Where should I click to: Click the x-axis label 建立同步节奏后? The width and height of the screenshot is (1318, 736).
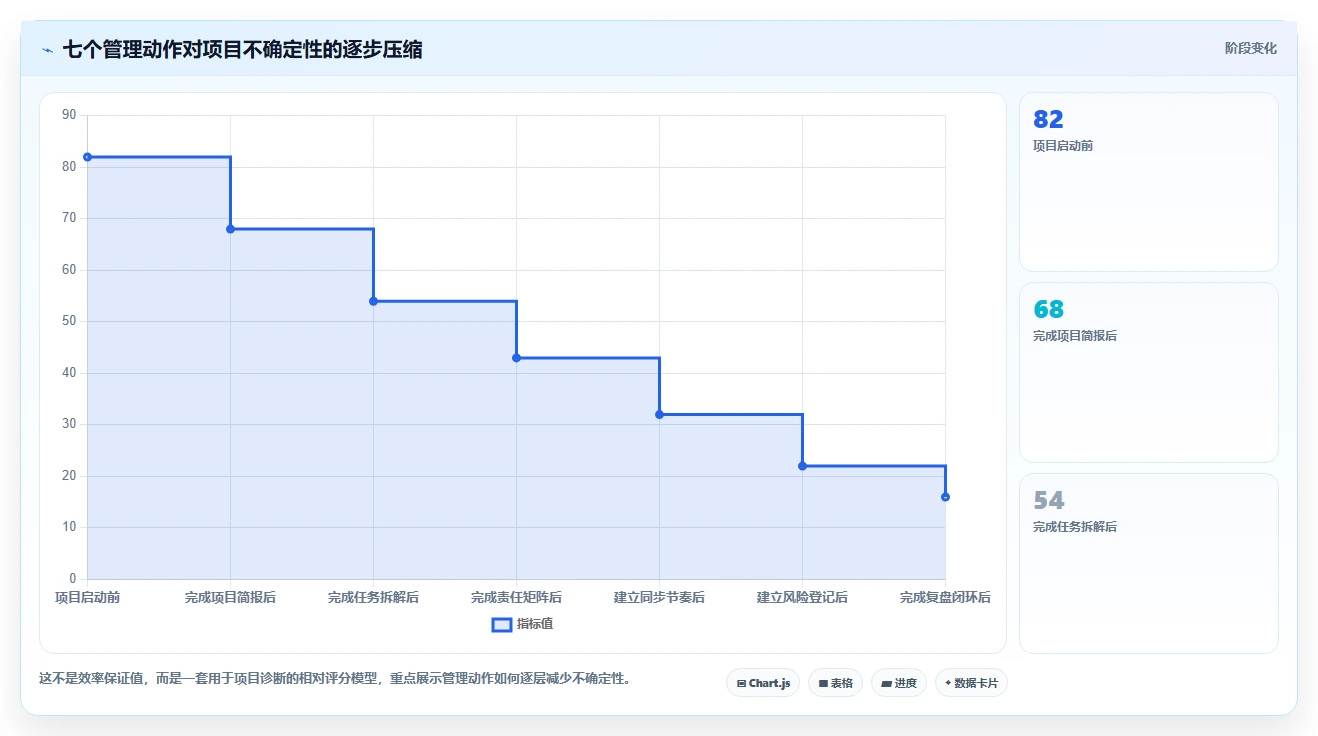pyautogui.click(x=659, y=597)
